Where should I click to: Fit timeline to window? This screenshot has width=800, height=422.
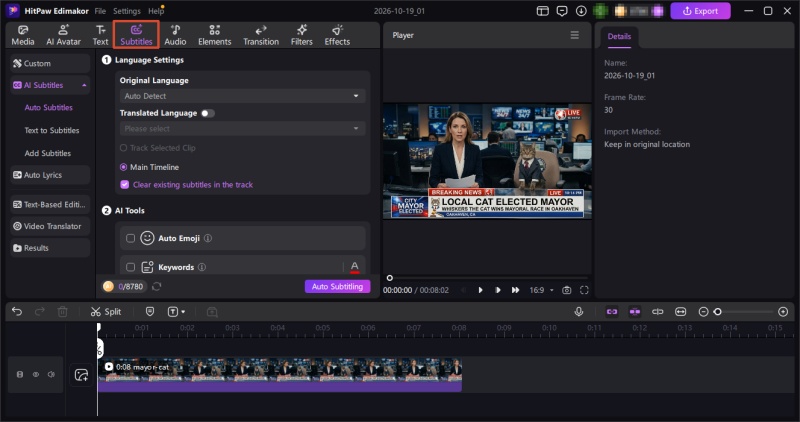681,311
